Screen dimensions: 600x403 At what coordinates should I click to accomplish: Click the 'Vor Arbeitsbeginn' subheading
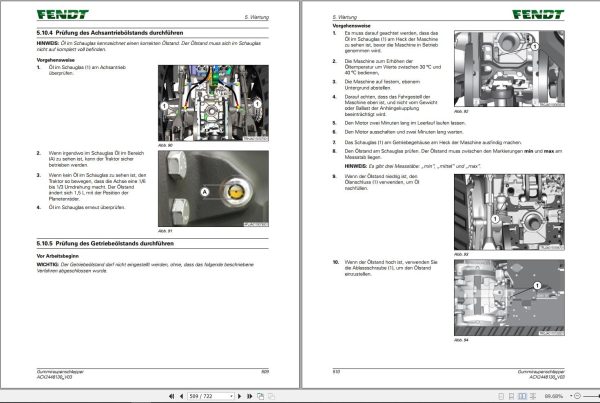coord(58,256)
